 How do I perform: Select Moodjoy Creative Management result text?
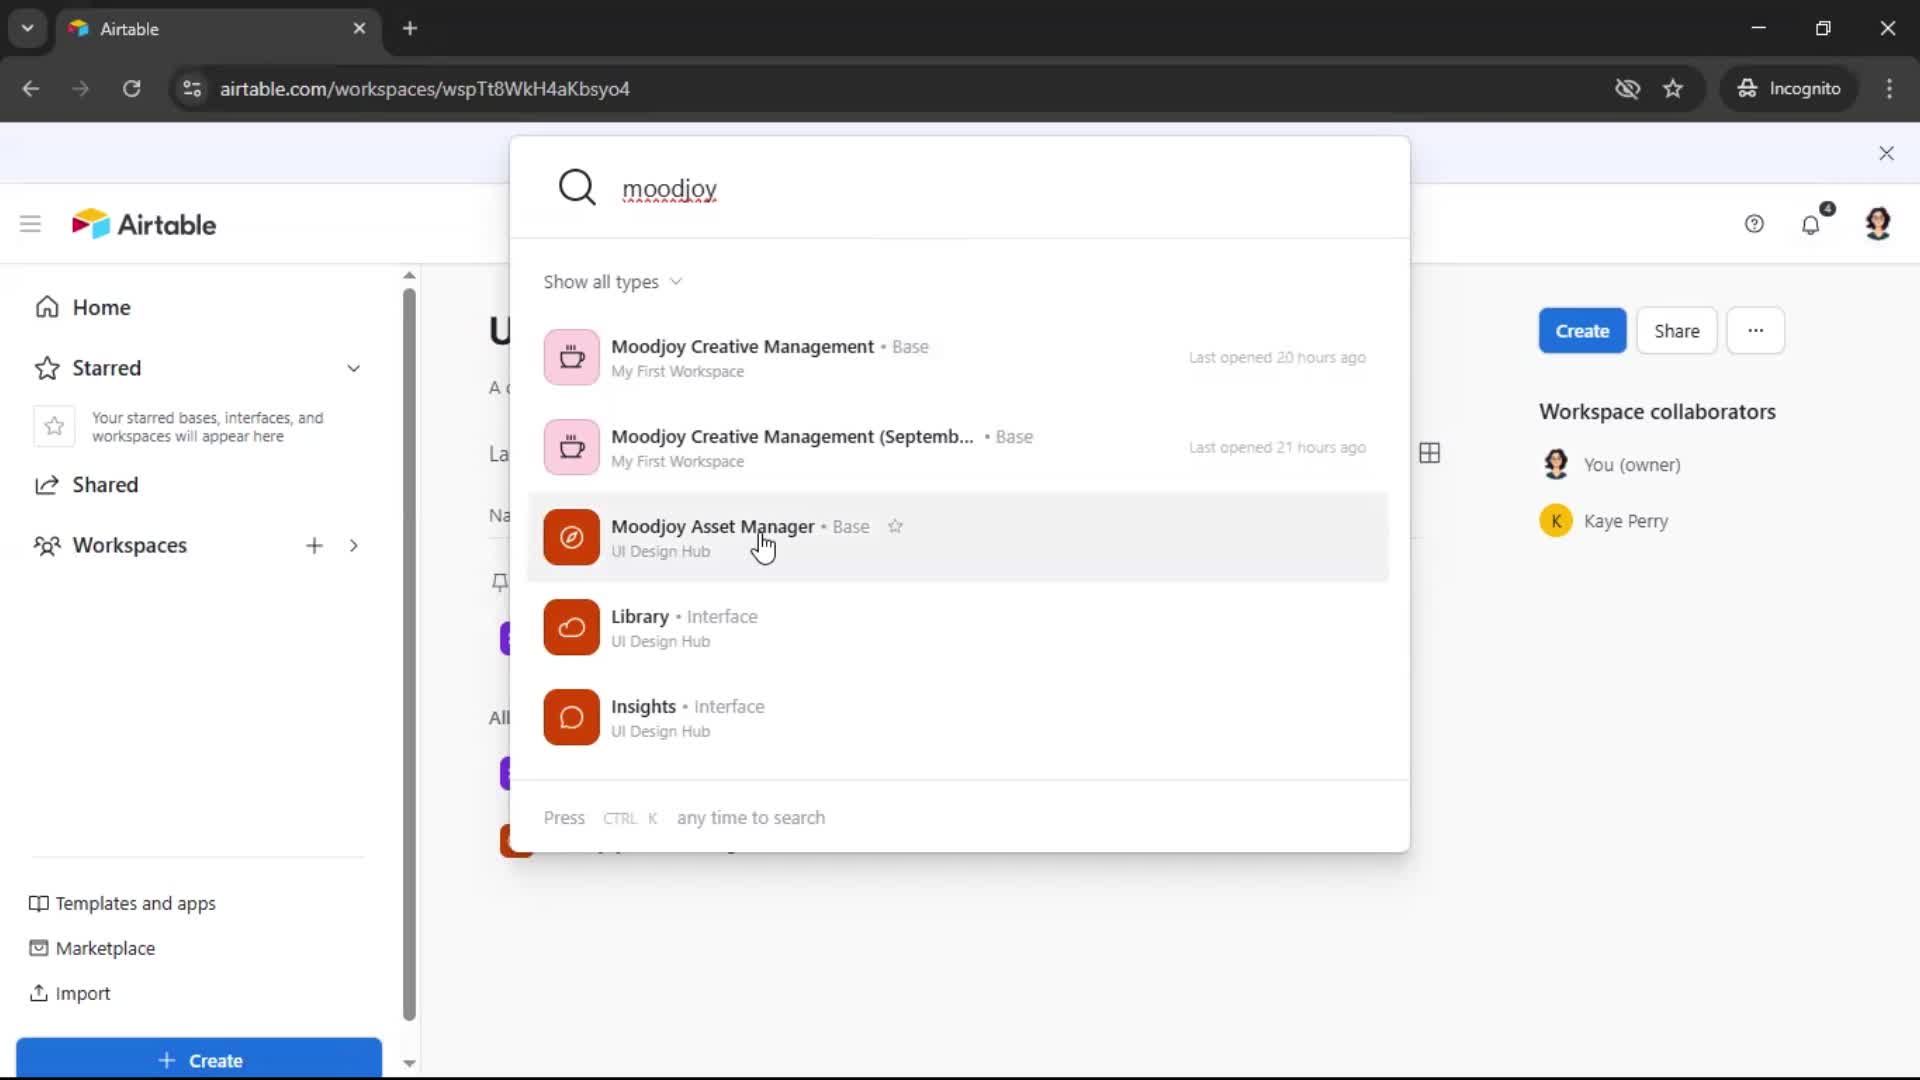coord(742,347)
